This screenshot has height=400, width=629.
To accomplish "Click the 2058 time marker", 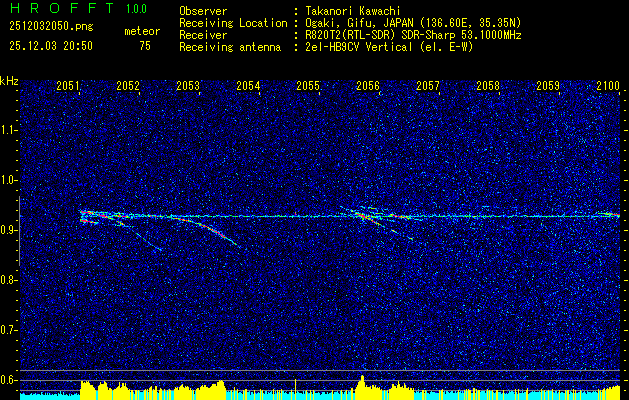I will [x=488, y=86].
